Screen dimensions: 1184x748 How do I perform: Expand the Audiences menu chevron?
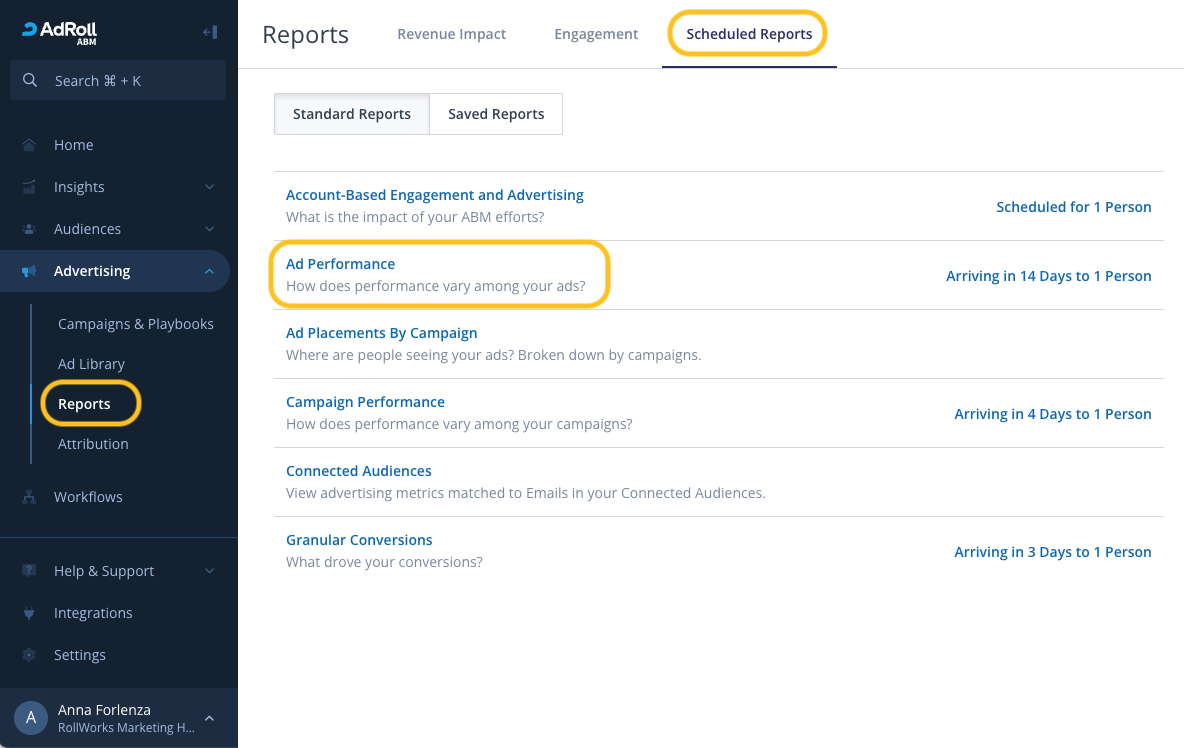(209, 229)
